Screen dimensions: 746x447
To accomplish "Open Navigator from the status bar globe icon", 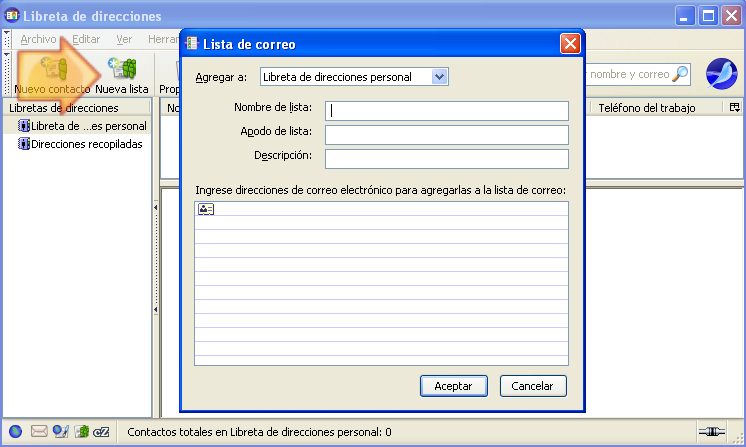I will 15,431.
